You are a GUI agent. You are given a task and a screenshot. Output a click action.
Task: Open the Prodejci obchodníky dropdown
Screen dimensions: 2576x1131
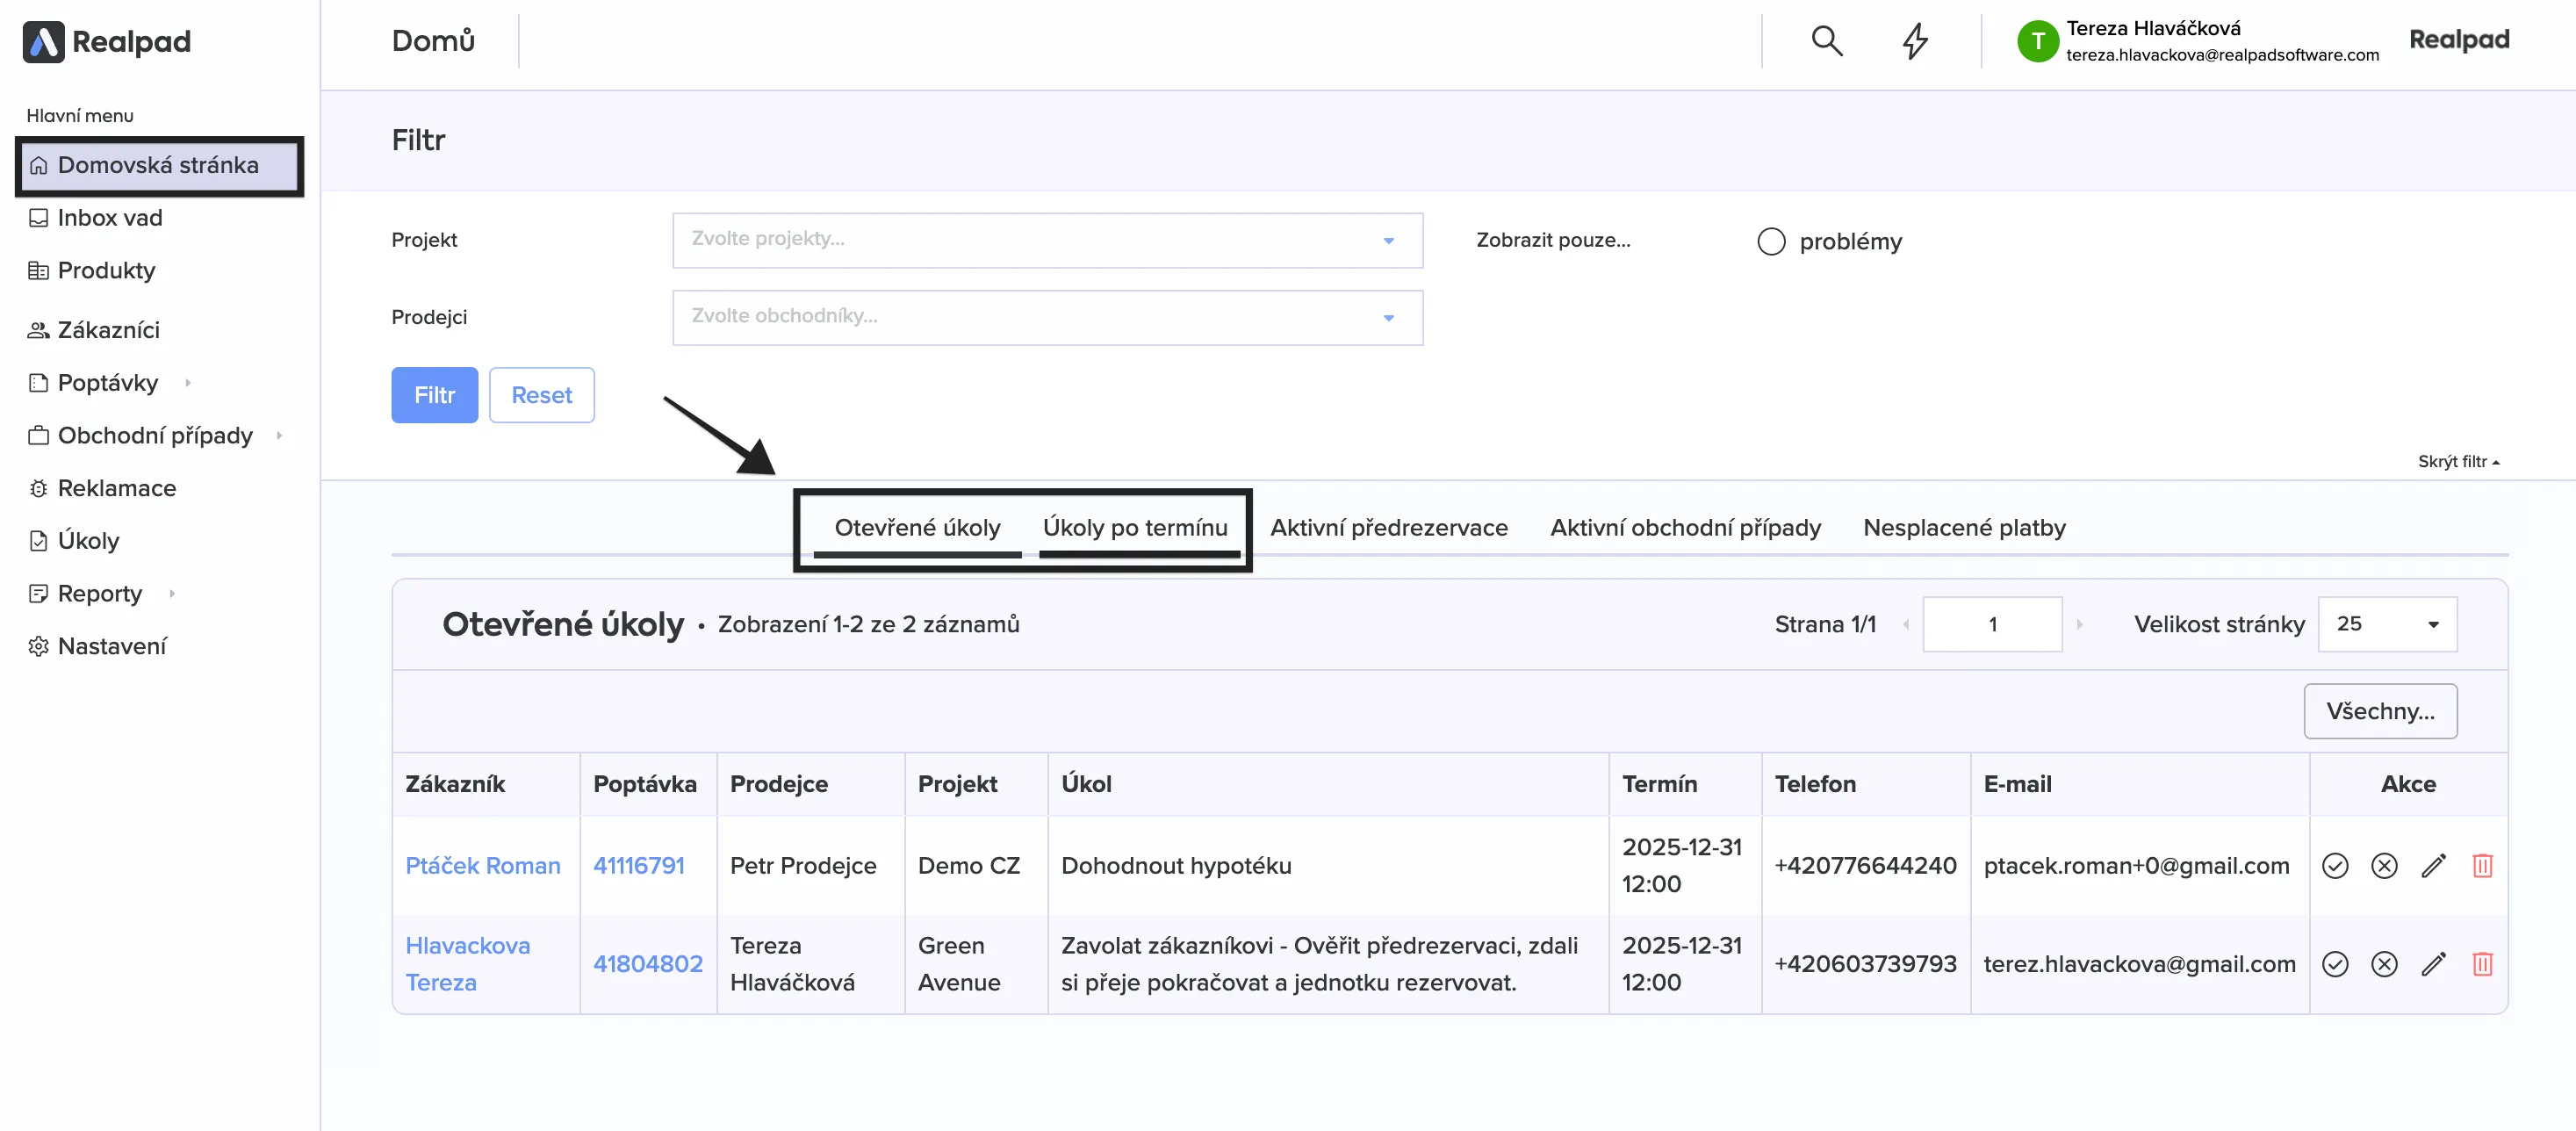coord(1046,317)
